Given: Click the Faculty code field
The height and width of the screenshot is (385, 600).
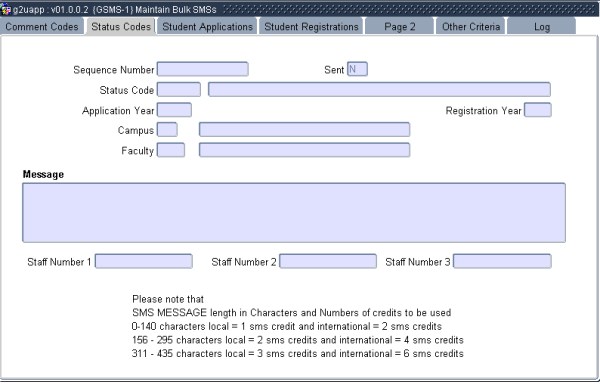Looking at the screenshot, I should coord(171,150).
